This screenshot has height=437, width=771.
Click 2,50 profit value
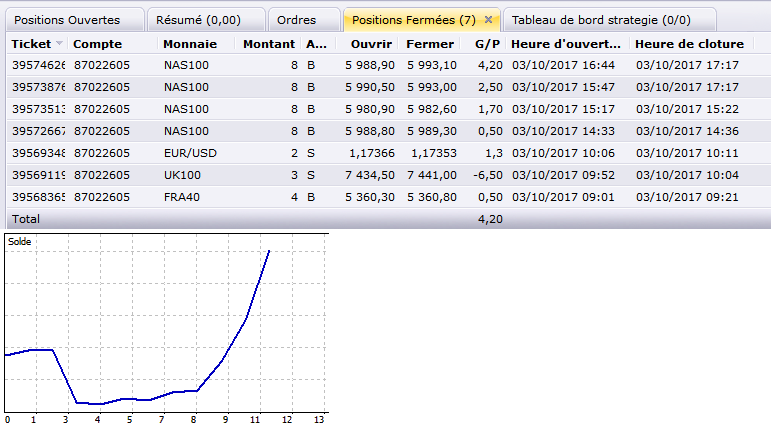(490, 87)
